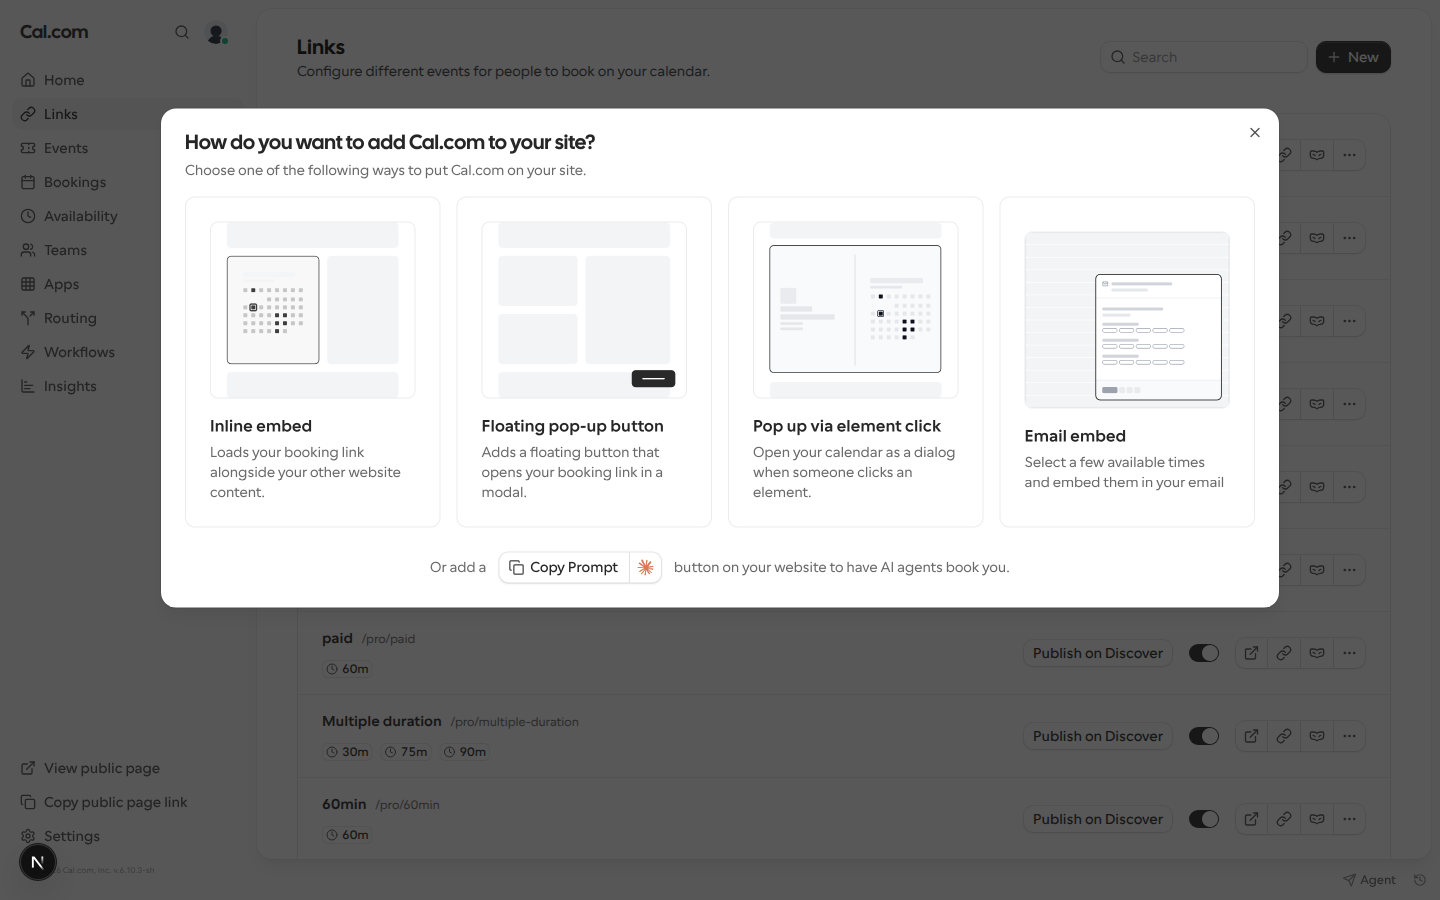1440x900 pixels.
Task: Open the sidebar search icon
Action: coord(182,32)
